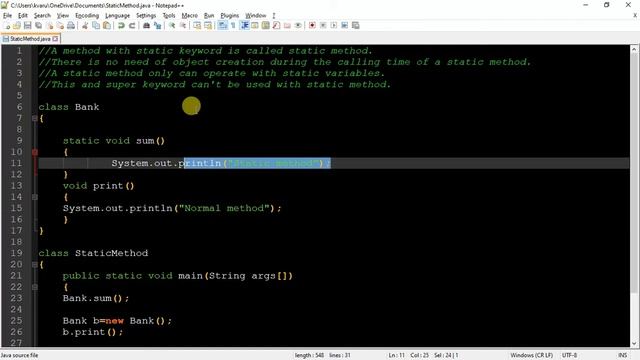Open the Encoding menu
This screenshot has width=640, height=360.
point(87,16)
